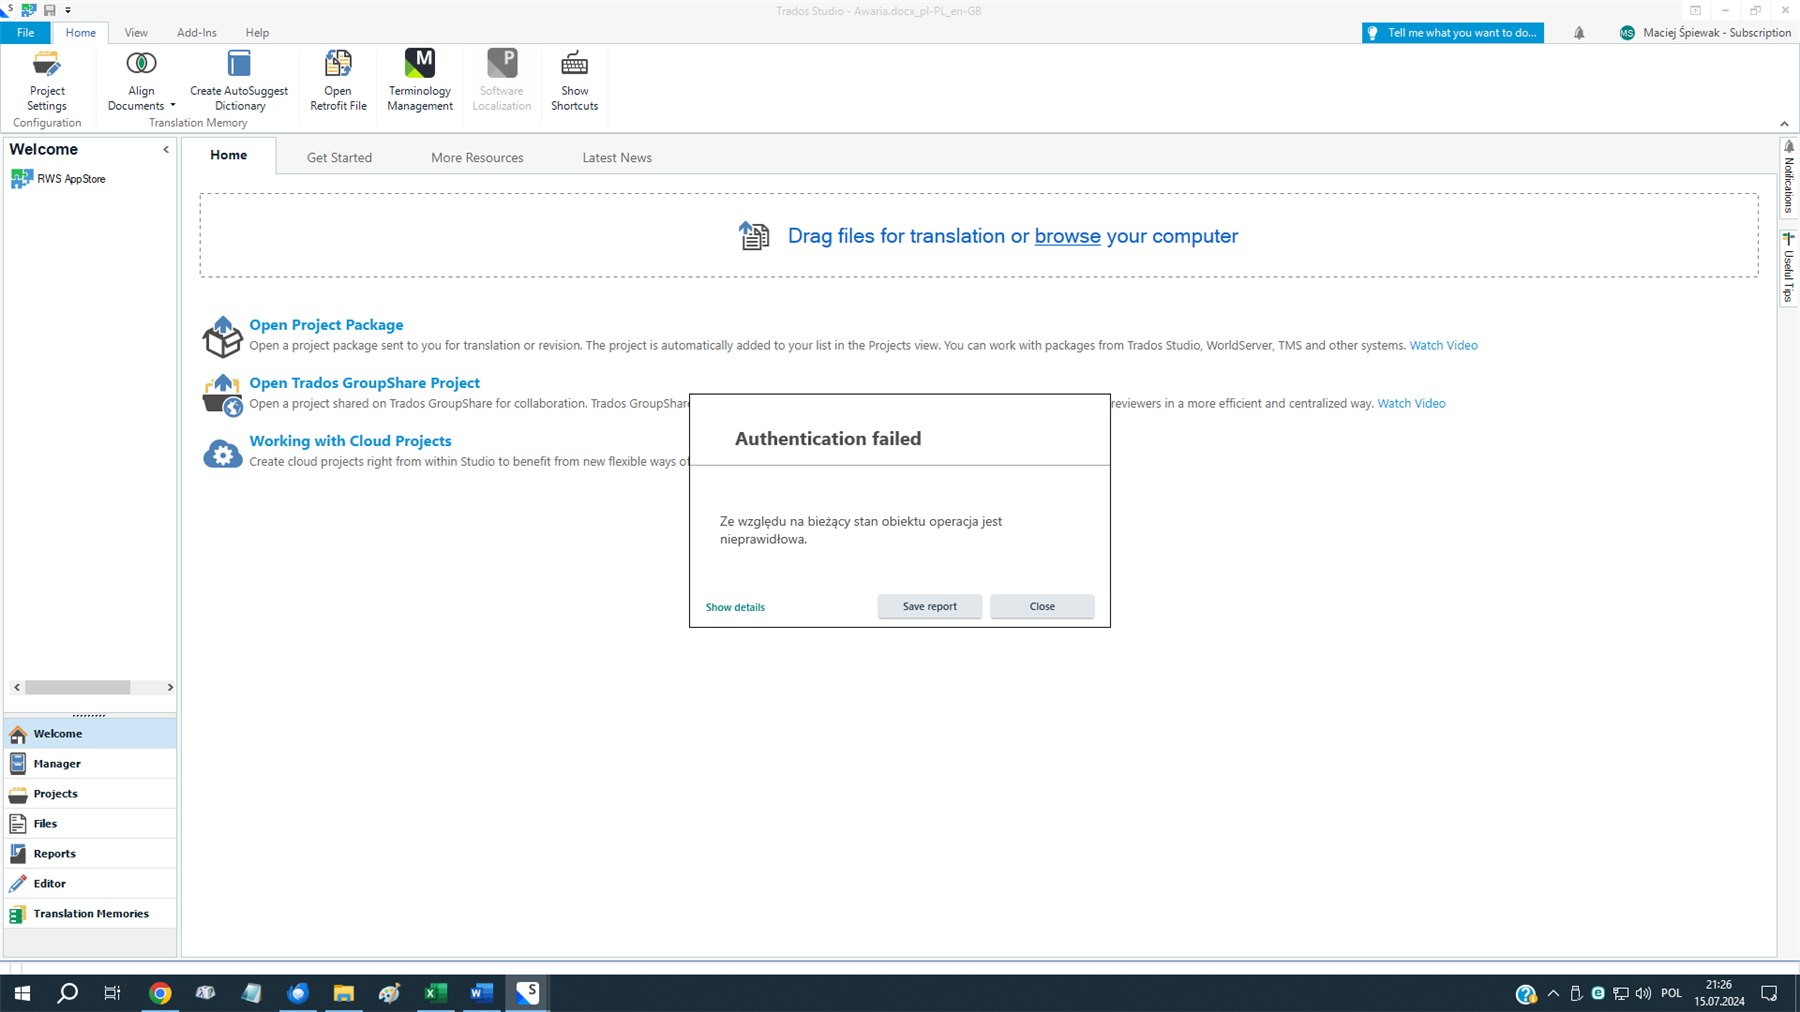Launch Create AutoSuggest Dictionary
Viewport: 1800px width, 1012px height.
[239, 80]
